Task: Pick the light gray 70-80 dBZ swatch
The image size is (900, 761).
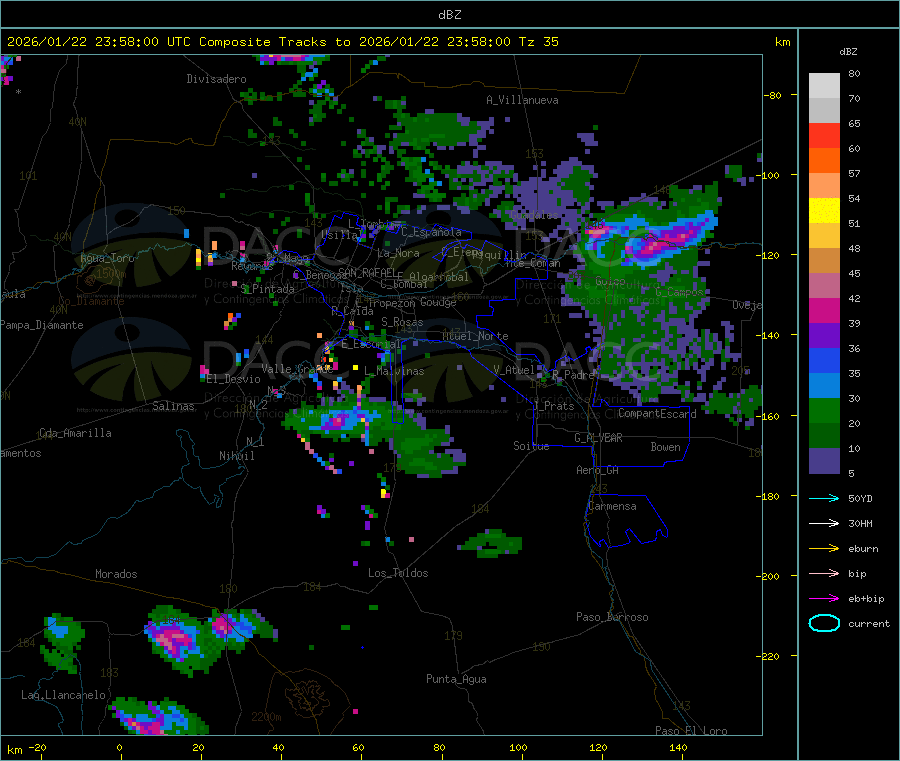Action: tap(824, 86)
